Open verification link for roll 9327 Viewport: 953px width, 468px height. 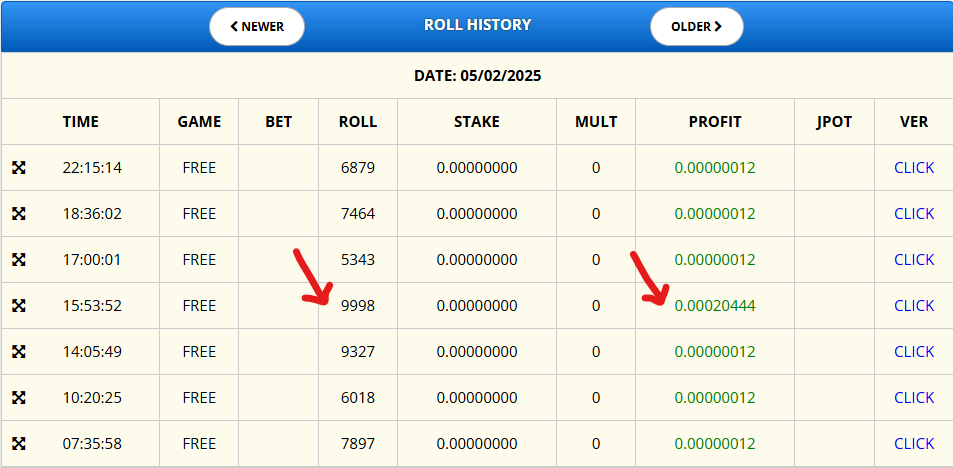coord(913,352)
